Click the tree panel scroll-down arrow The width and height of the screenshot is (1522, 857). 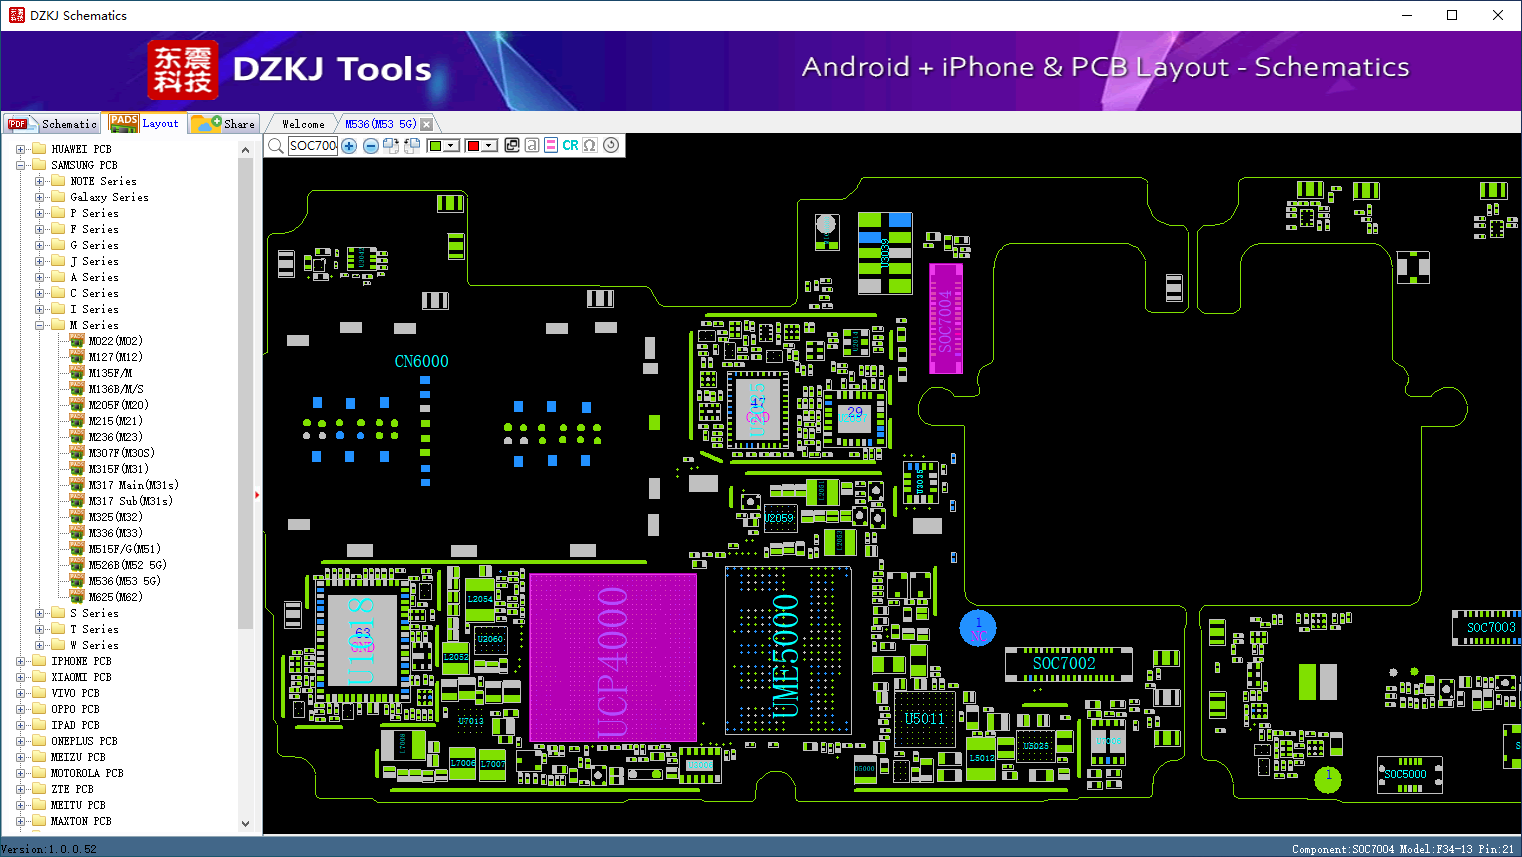(x=246, y=824)
